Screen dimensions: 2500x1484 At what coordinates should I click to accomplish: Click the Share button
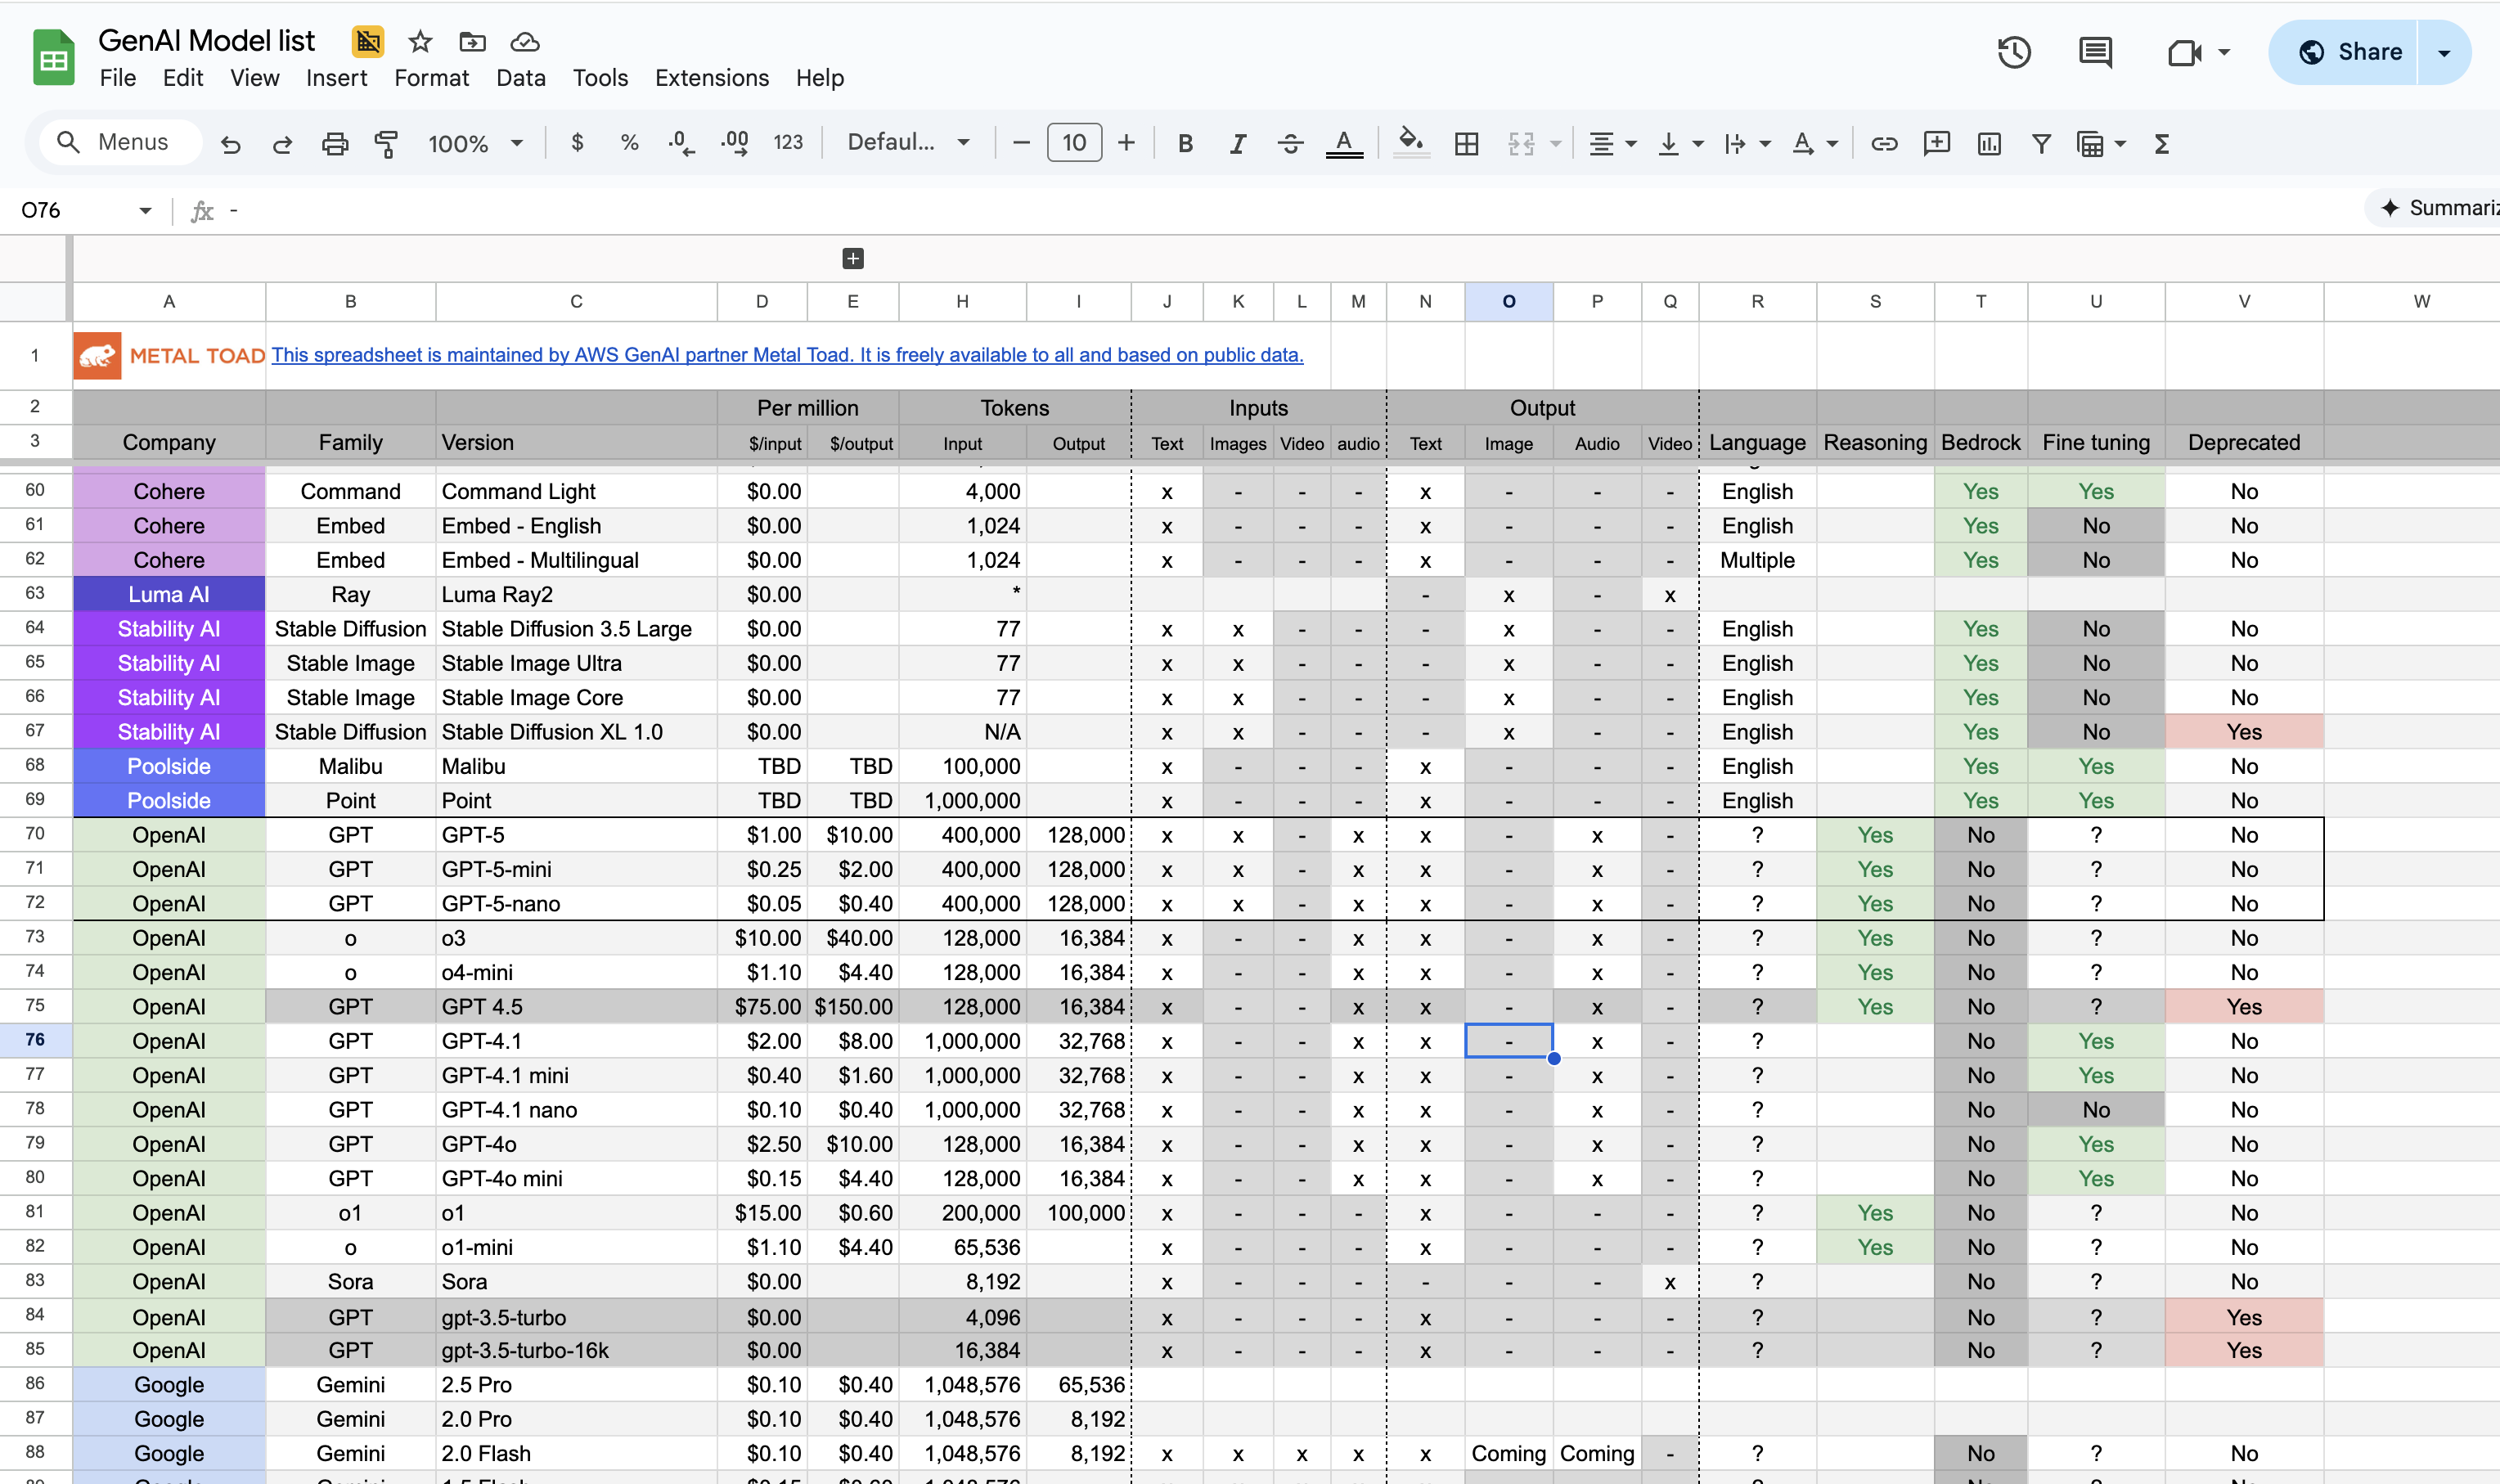point(2343,53)
